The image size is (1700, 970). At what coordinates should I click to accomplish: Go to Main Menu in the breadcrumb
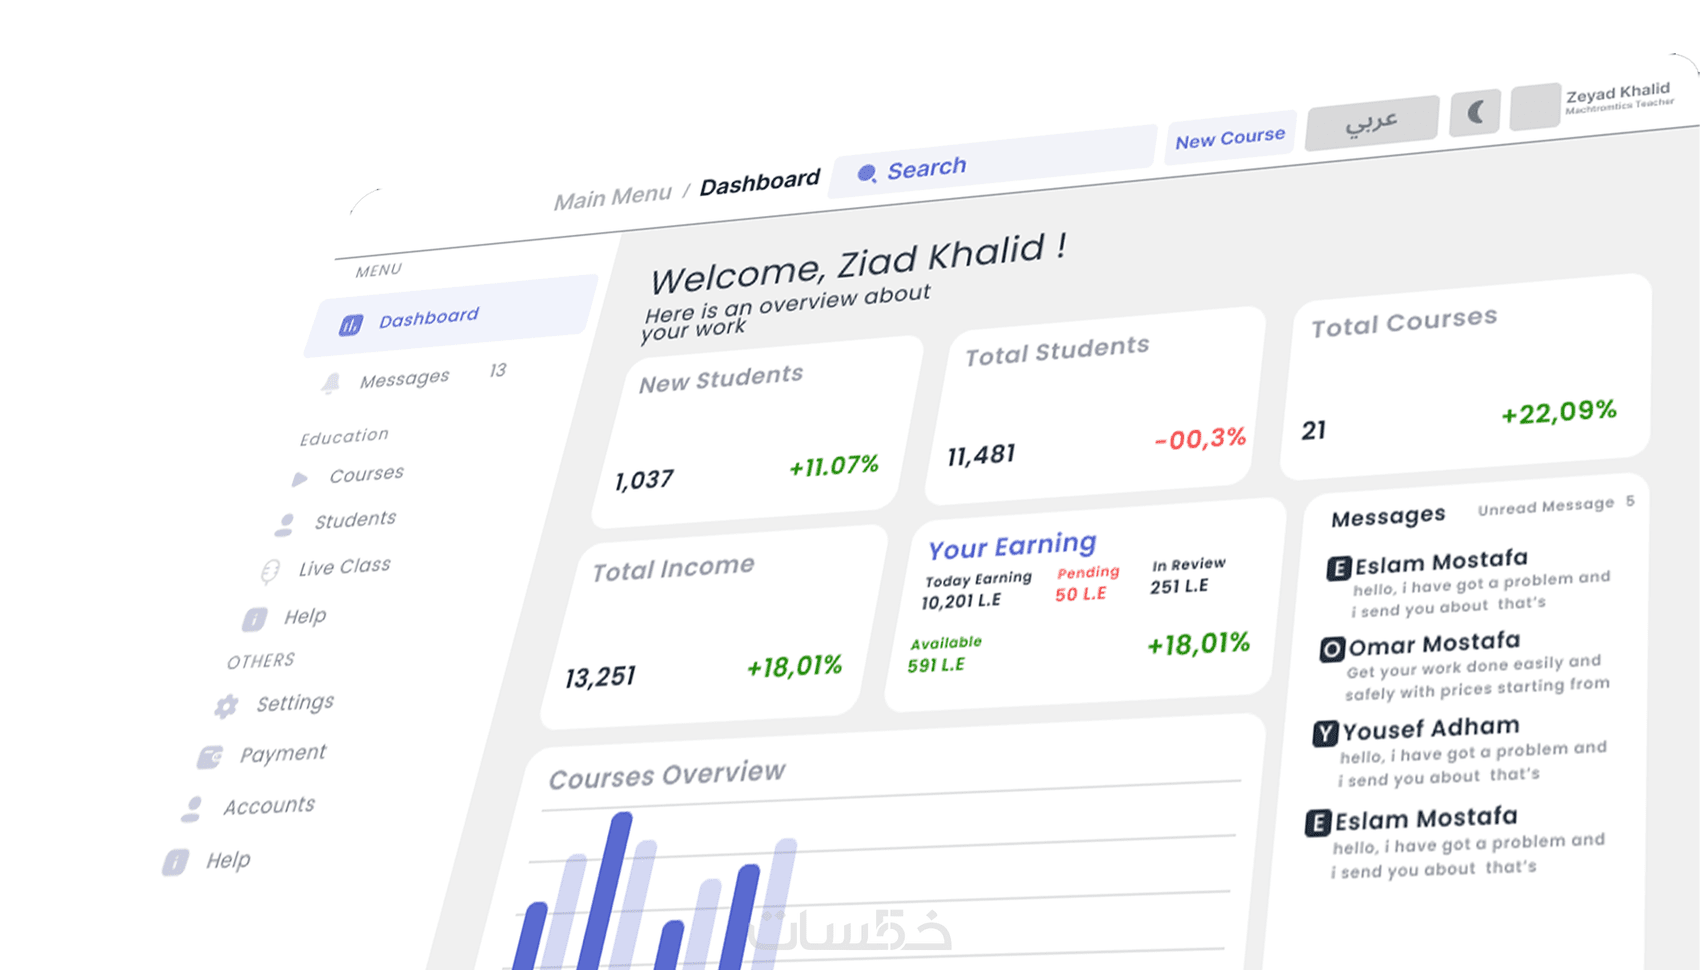[x=613, y=196]
